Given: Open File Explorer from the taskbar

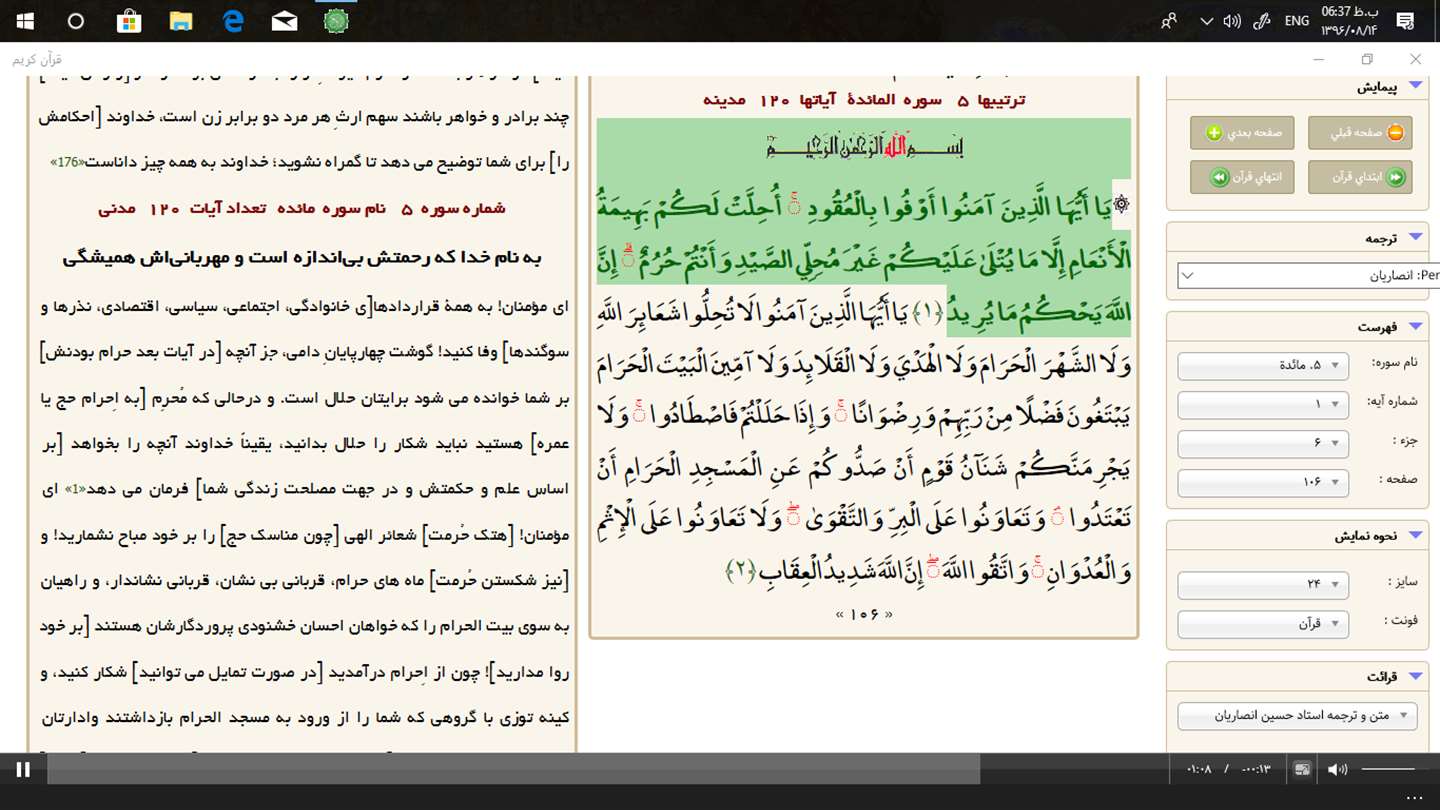Looking at the screenshot, I should pos(181,21).
